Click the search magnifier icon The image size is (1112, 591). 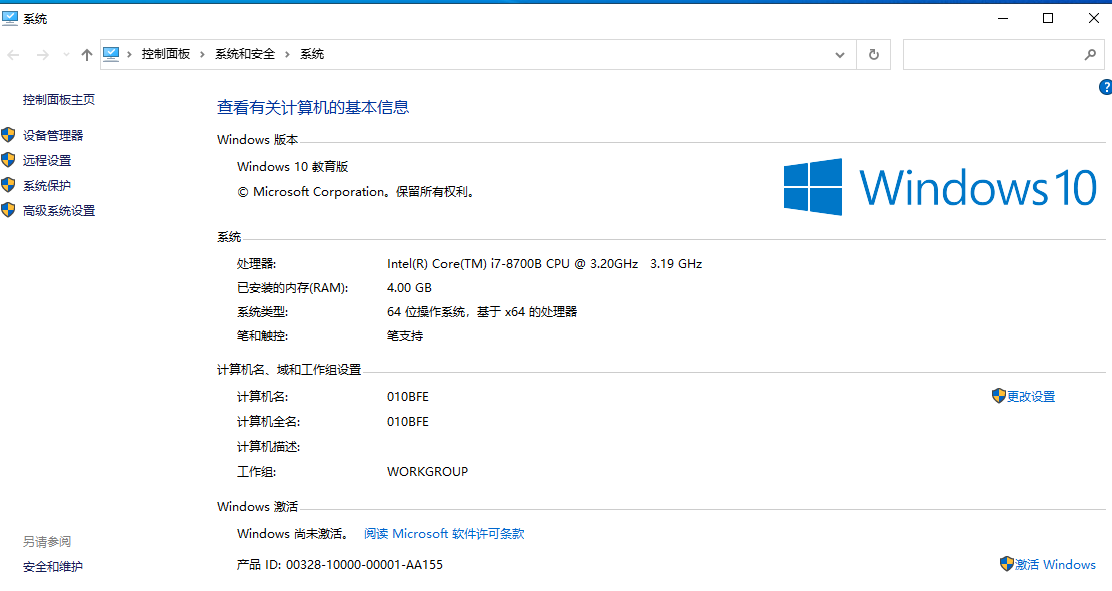1091,55
